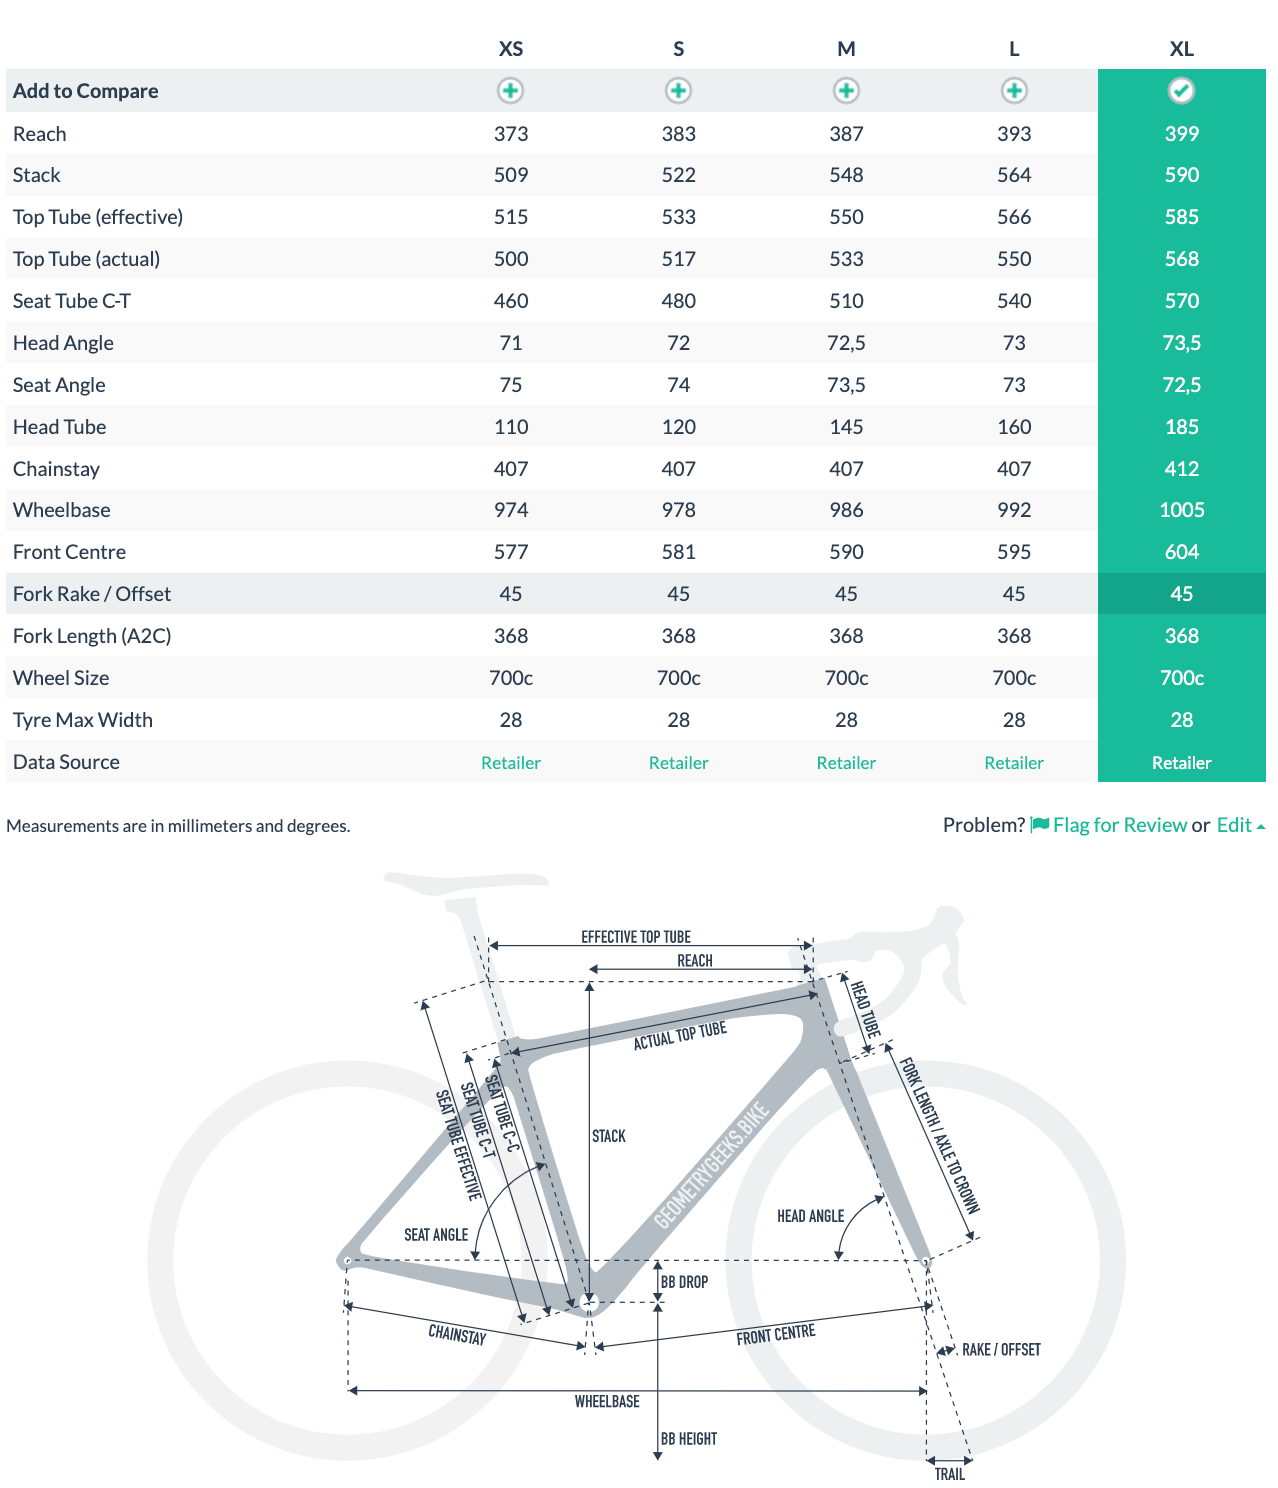The image size is (1278, 1488).
Task: Add L size to compare
Action: [1014, 91]
